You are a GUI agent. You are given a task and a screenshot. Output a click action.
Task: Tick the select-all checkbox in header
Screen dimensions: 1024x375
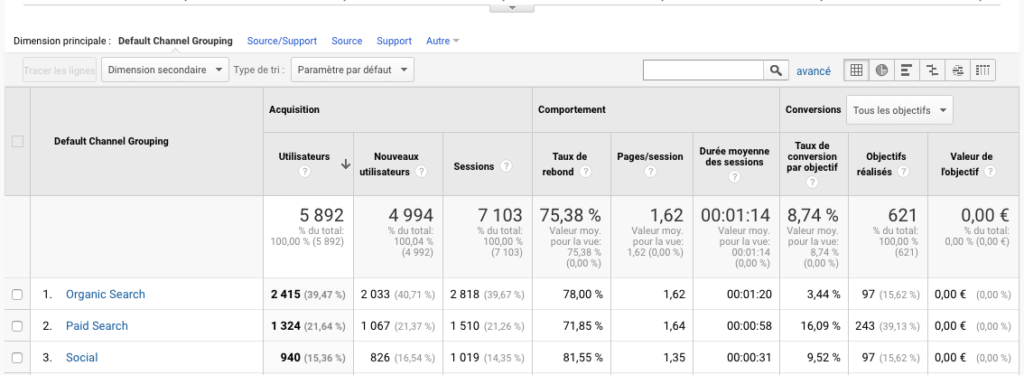18,141
